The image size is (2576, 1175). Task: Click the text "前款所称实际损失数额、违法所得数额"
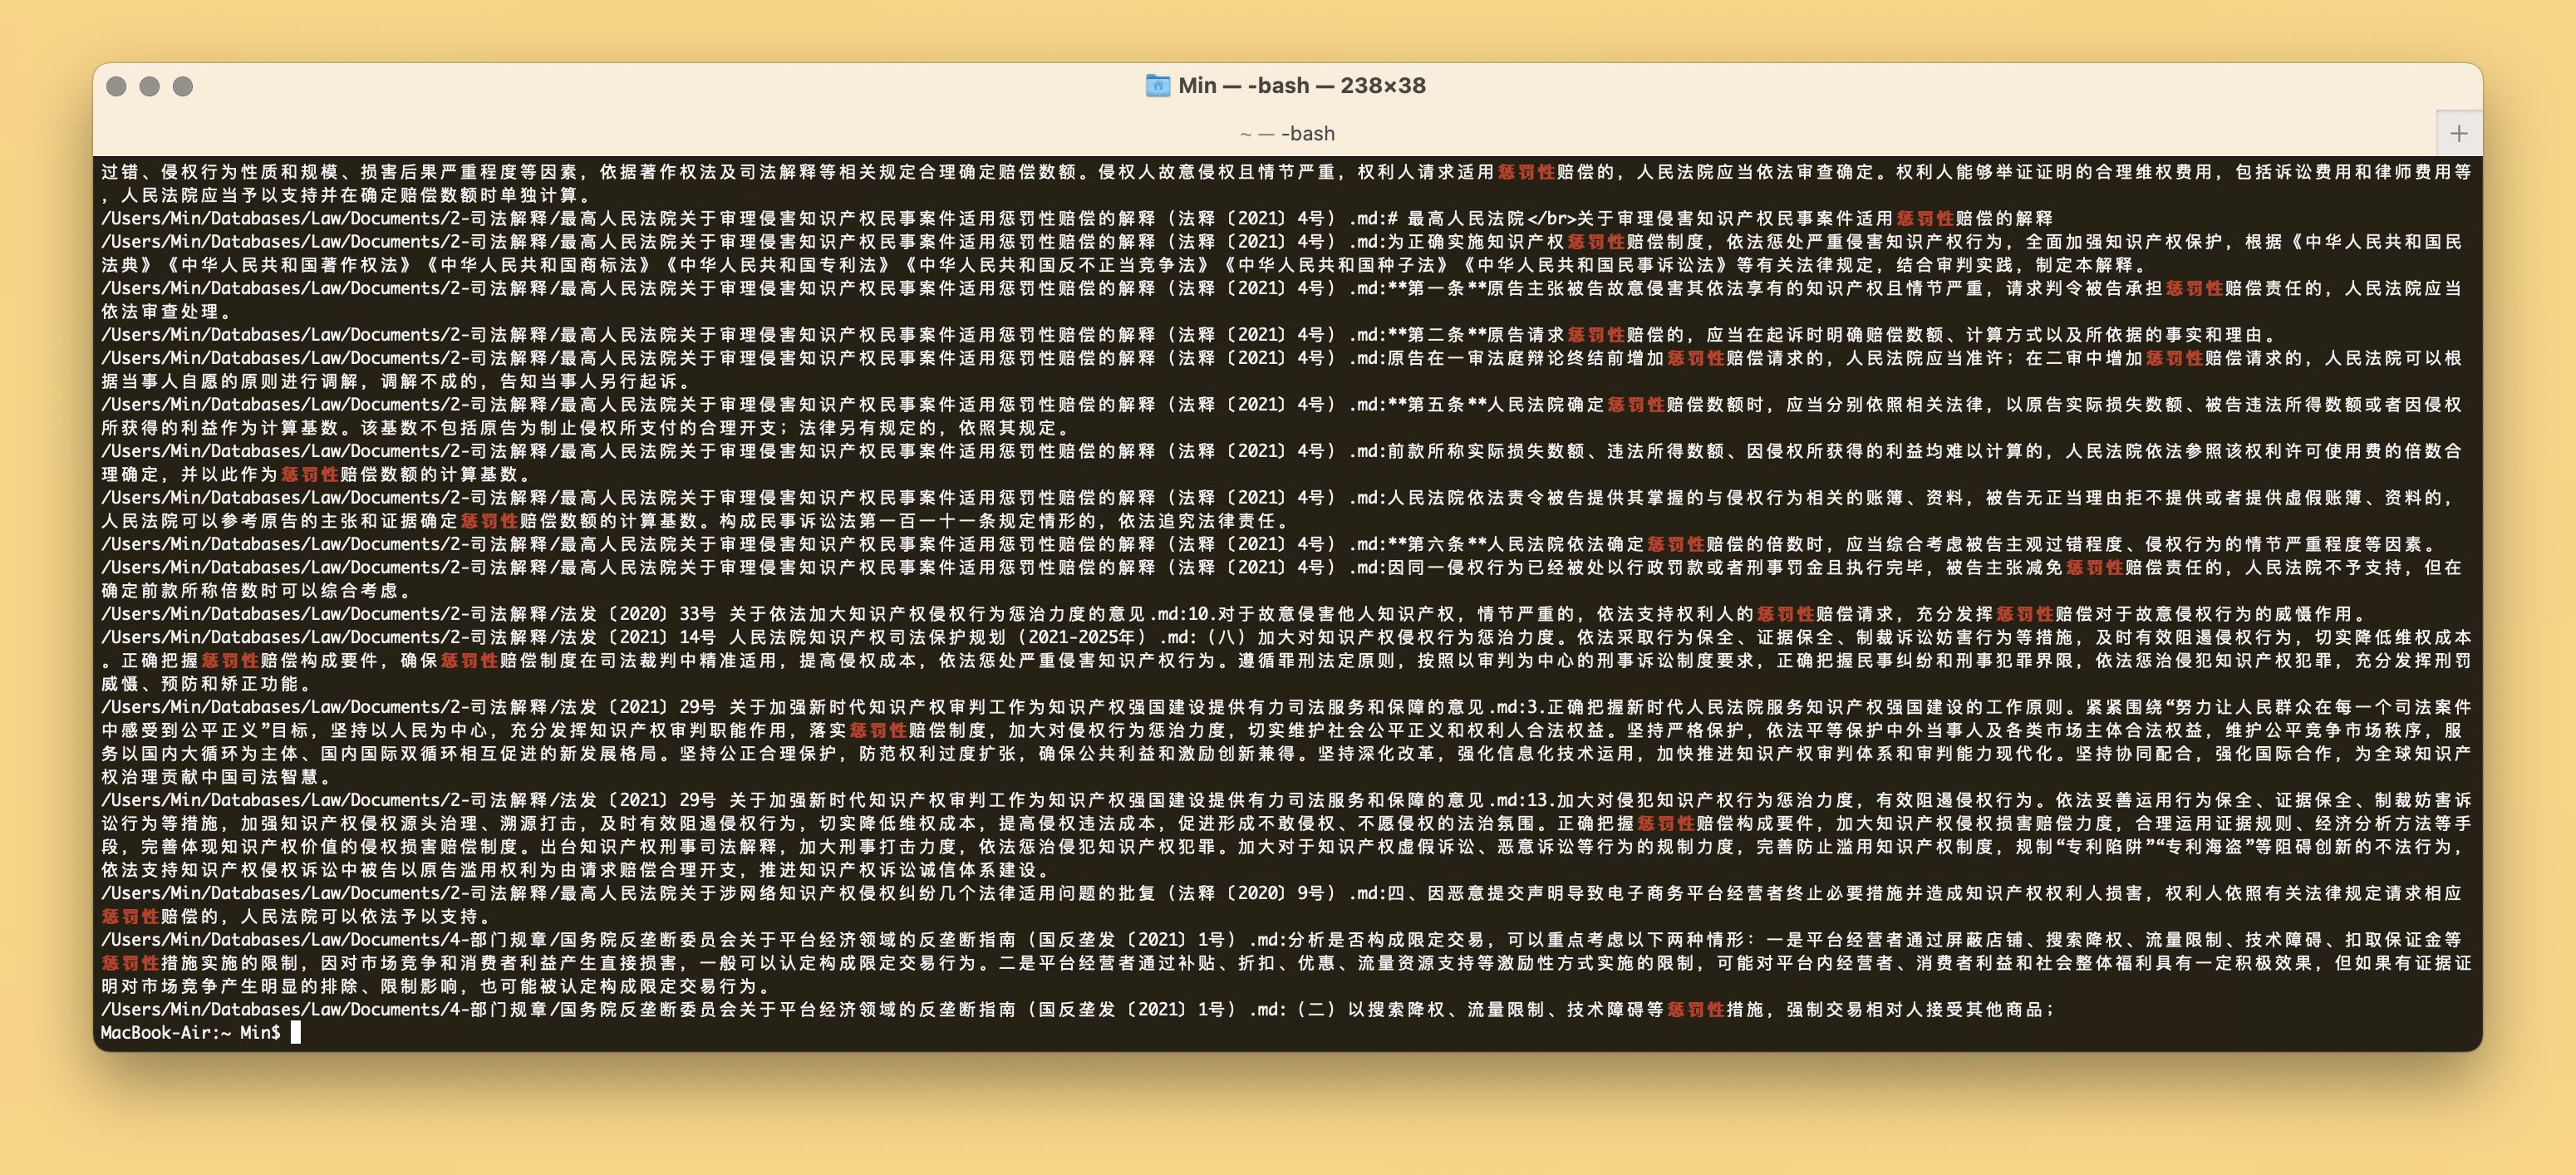click(x=1556, y=451)
